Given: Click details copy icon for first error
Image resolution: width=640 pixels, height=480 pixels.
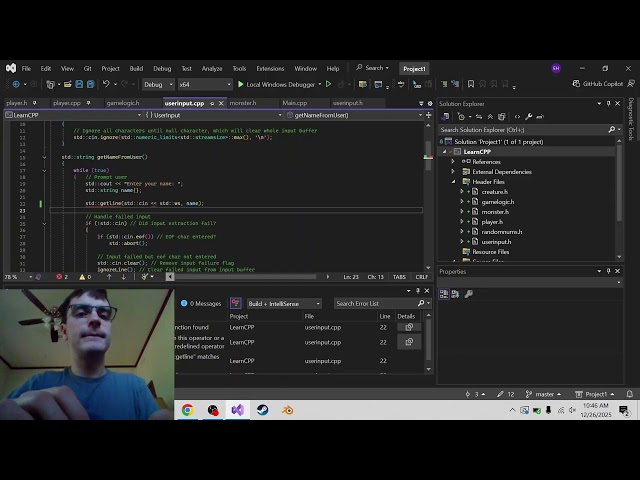Looking at the screenshot, I should coord(409,327).
